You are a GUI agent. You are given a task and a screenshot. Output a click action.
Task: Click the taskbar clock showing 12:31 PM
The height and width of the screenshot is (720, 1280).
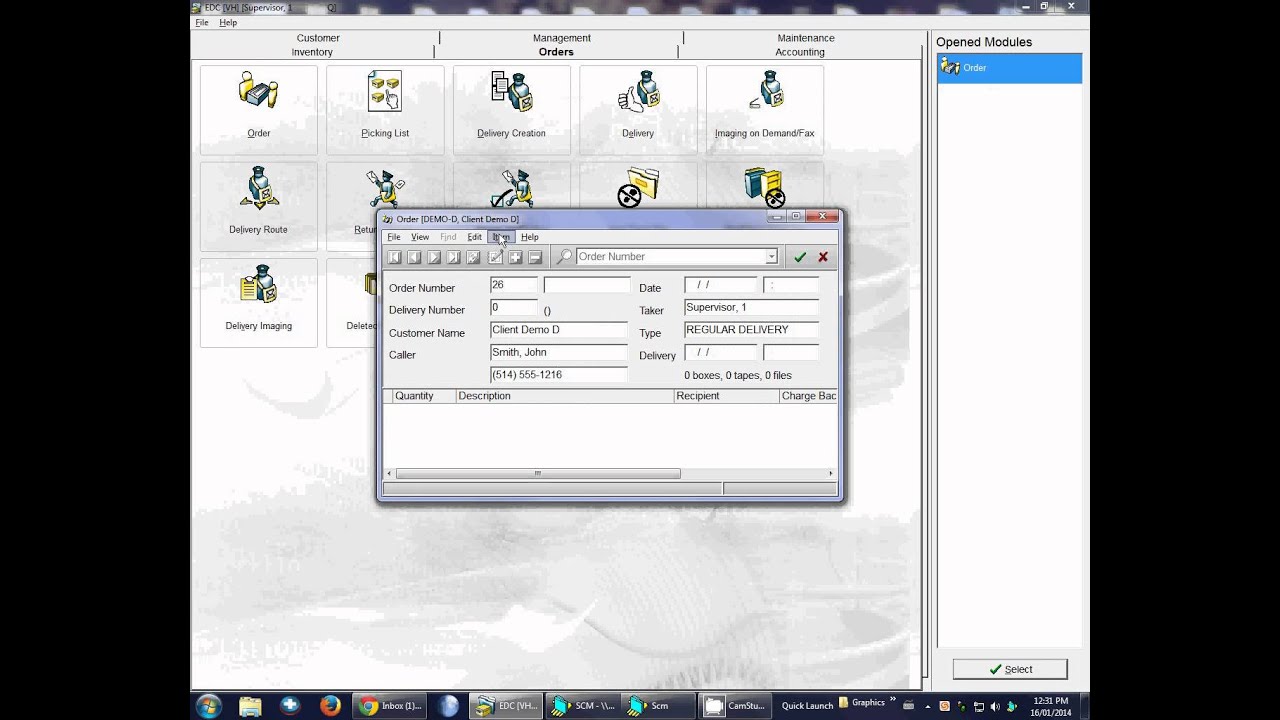(1050, 706)
